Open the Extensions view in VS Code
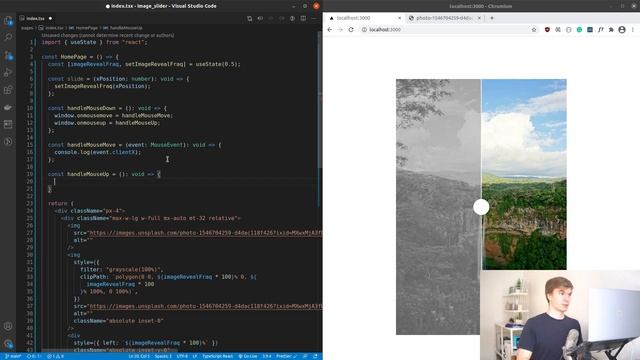Image resolution: width=640 pixels, height=360 pixels. pos(8,90)
